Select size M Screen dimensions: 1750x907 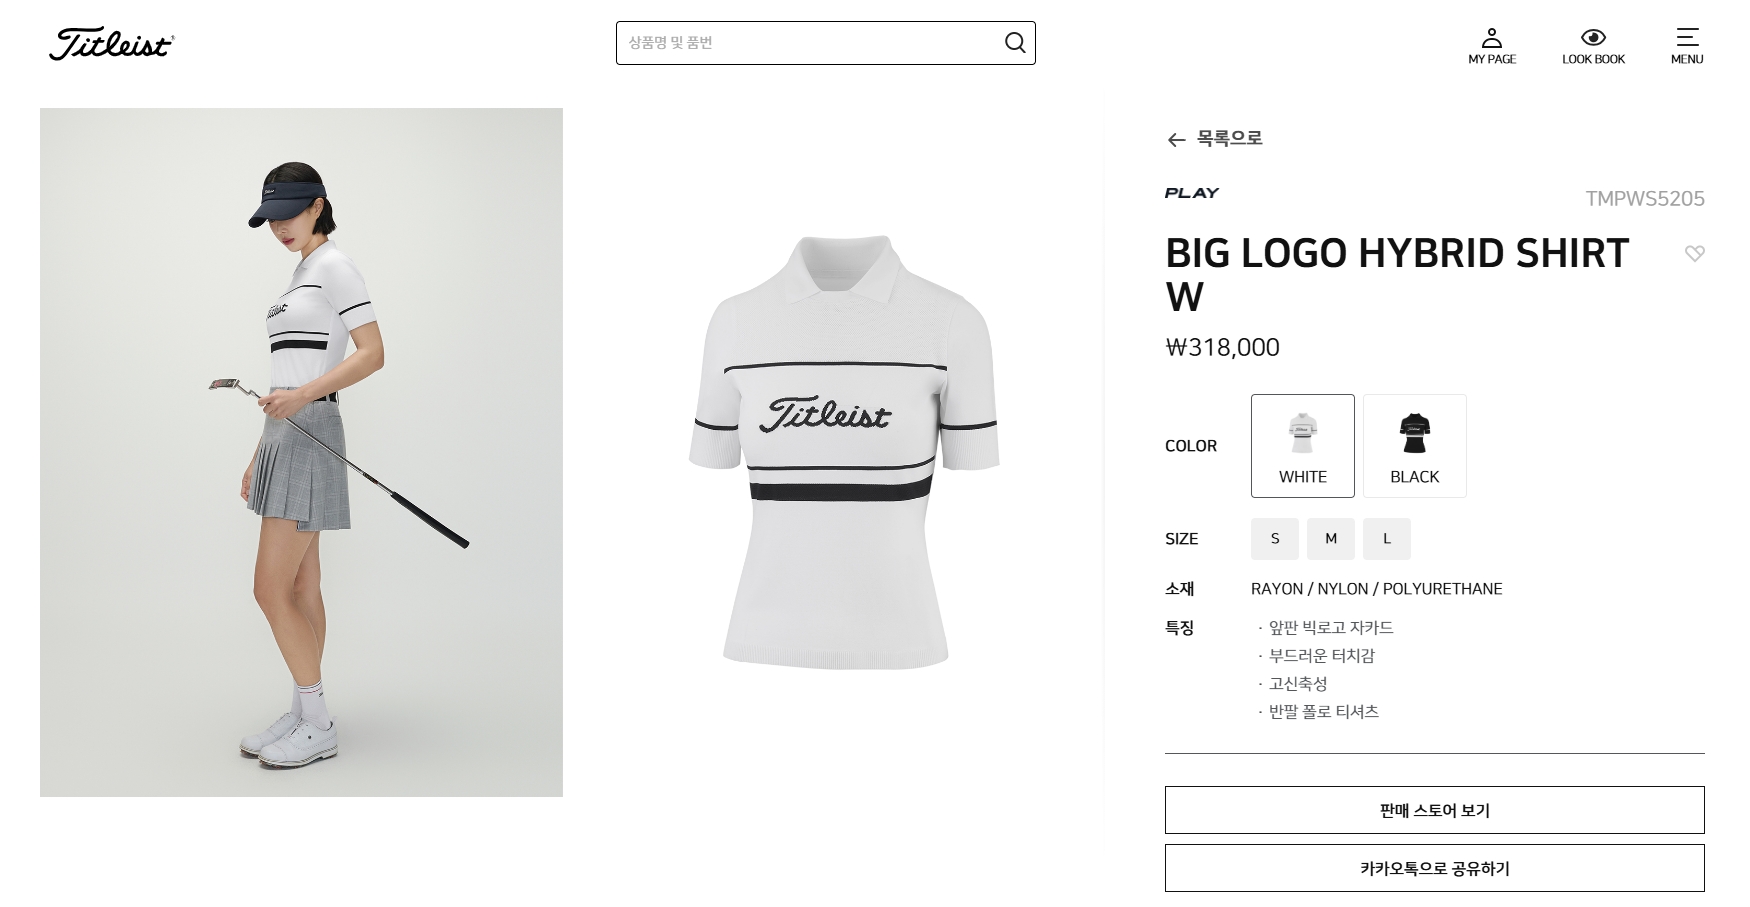pos(1330,539)
